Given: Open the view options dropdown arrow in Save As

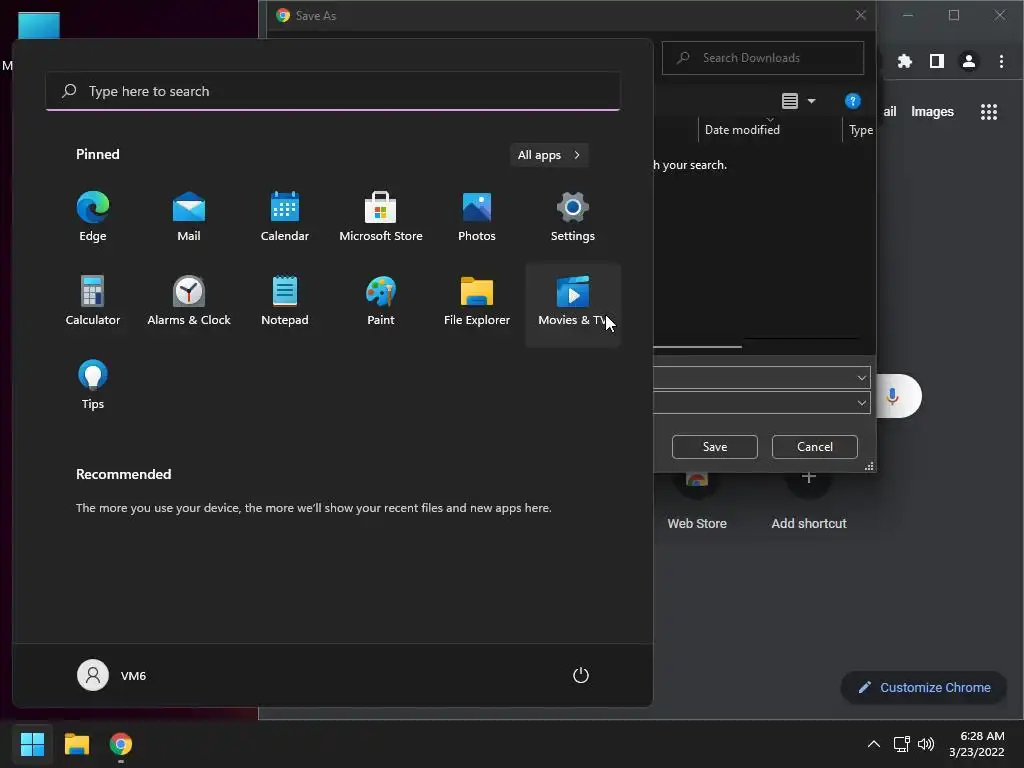Looking at the screenshot, I should click(x=811, y=101).
